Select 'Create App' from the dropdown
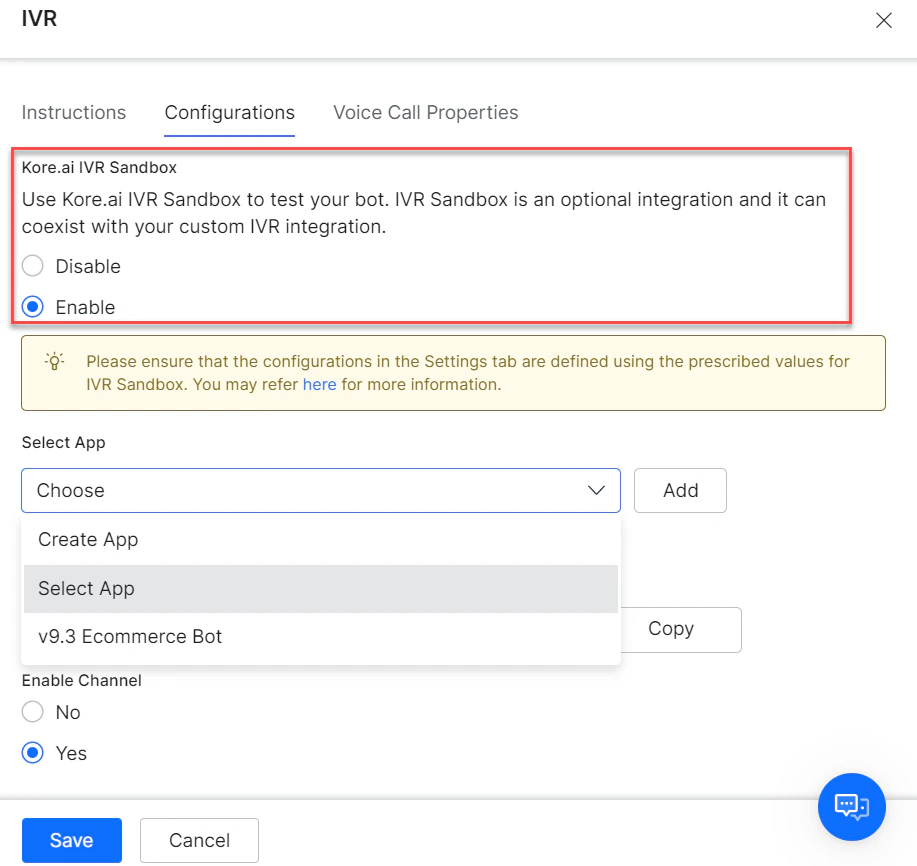The height and width of the screenshot is (866, 917). [x=88, y=539]
